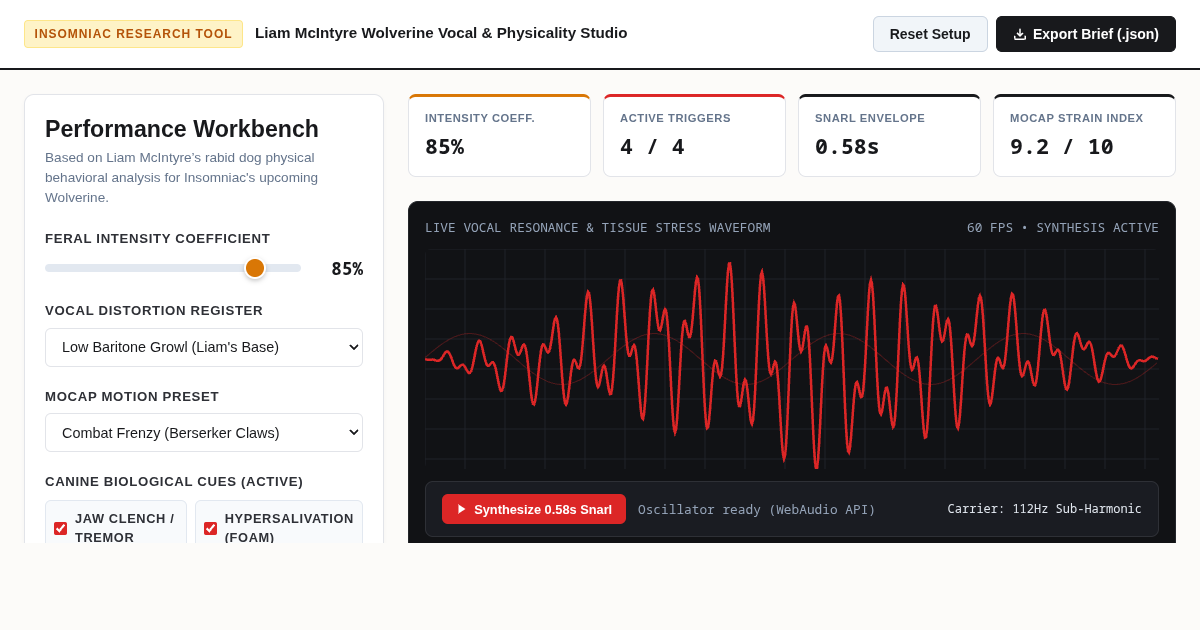1200x630 pixels.
Task: Open the Vocal Distortion Register dropdown
Action: click(x=204, y=347)
